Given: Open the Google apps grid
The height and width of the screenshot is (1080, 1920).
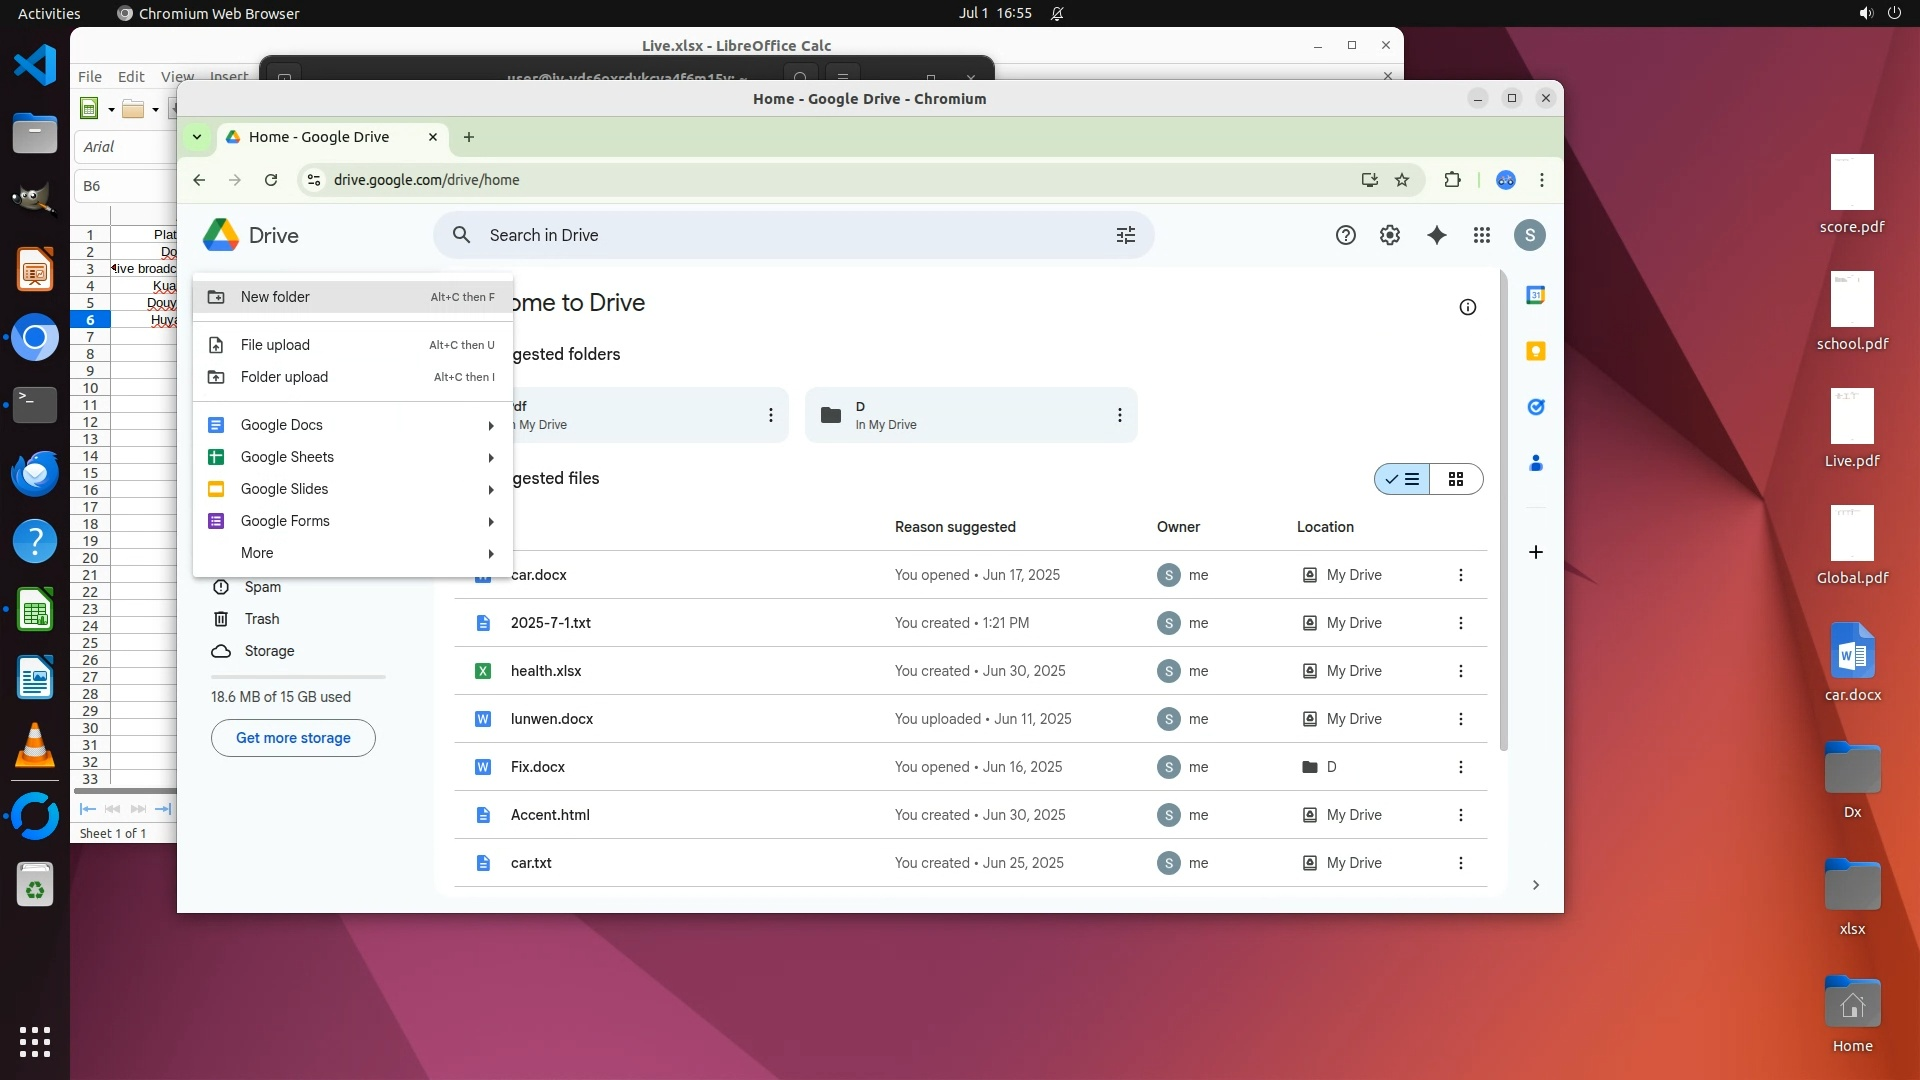Looking at the screenshot, I should 1482,235.
